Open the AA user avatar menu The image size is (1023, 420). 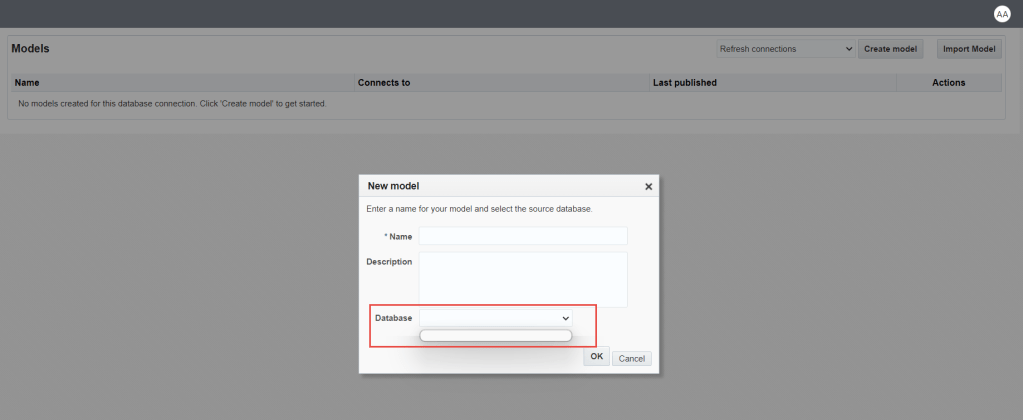tap(1002, 14)
